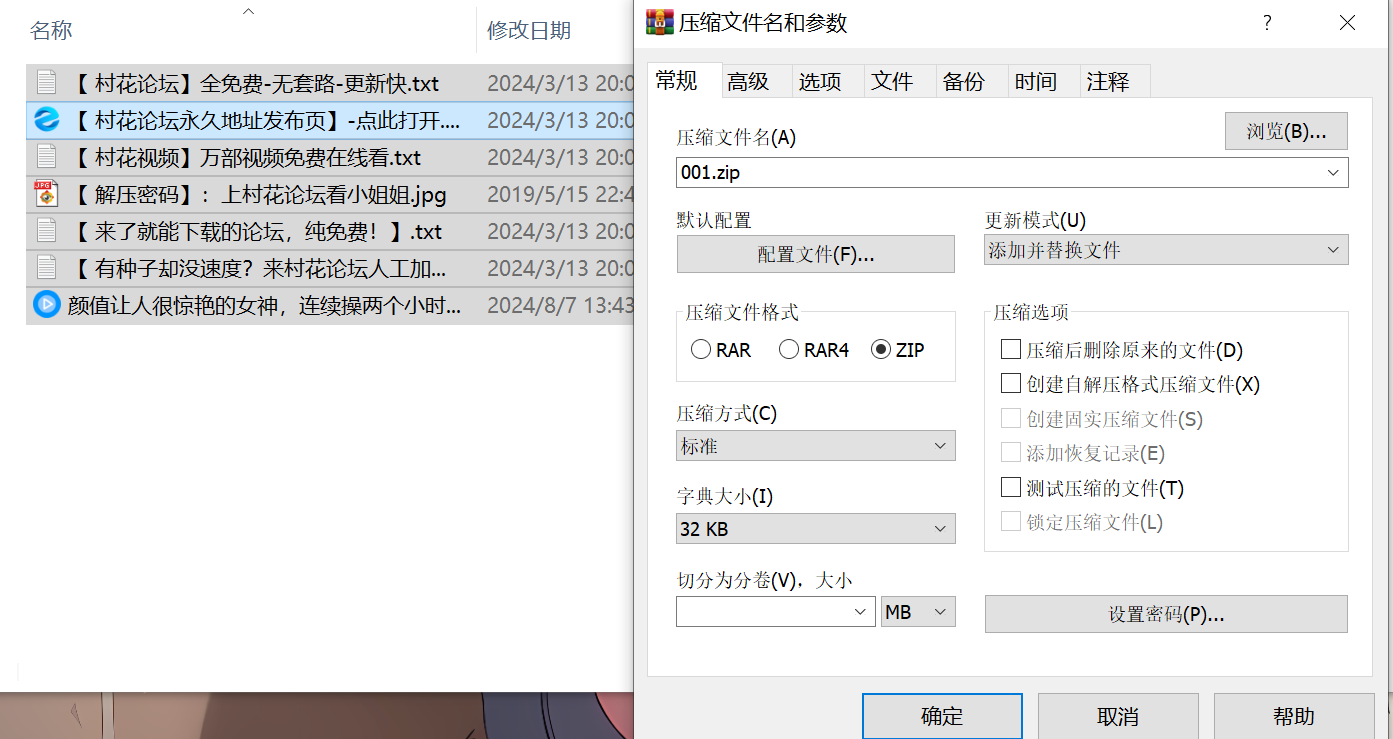Click the 设置密码(P)... button
This screenshot has height=739, width=1393.
coord(1166,614)
